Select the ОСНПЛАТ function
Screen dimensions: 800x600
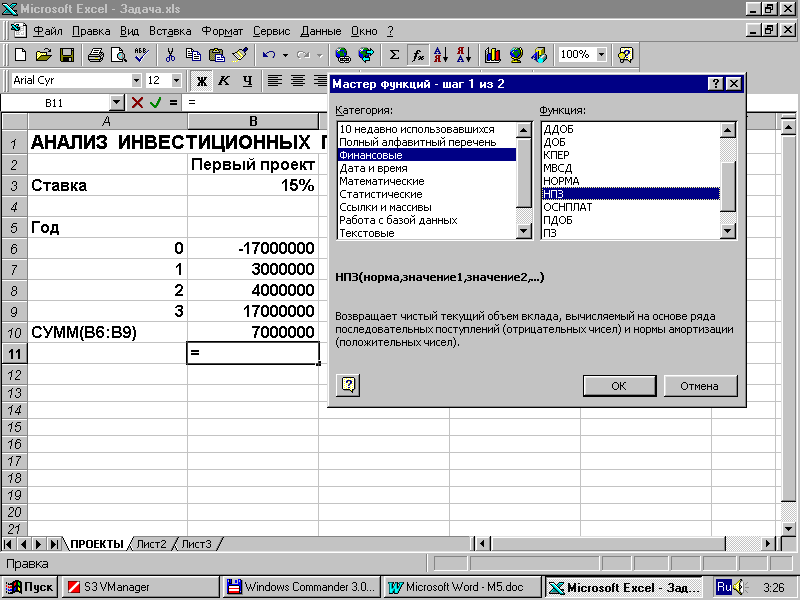(x=631, y=207)
